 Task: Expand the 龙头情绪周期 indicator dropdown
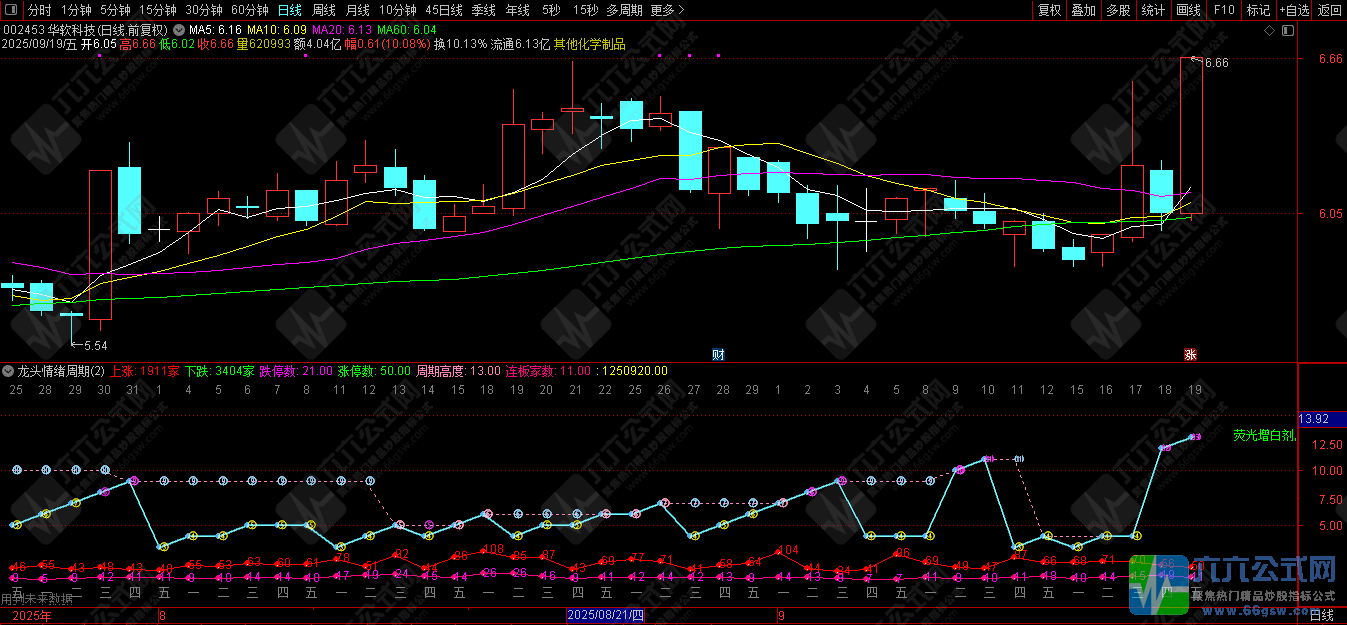[9, 371]
